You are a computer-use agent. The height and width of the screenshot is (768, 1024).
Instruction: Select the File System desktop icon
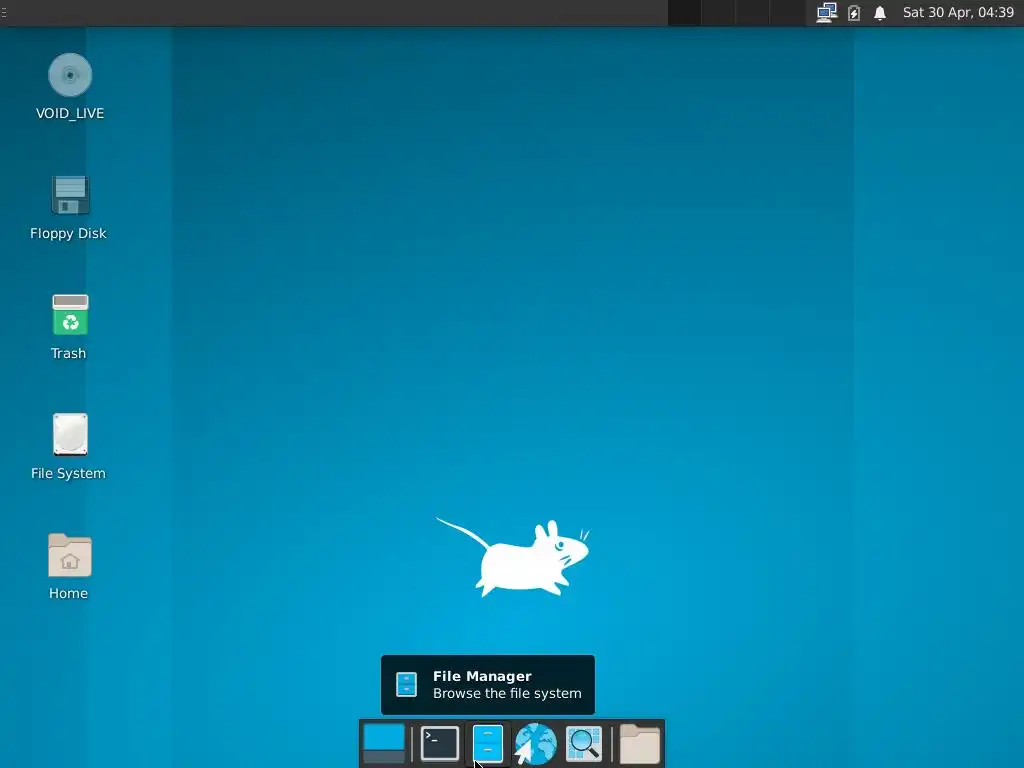click(x=70, y=434)
